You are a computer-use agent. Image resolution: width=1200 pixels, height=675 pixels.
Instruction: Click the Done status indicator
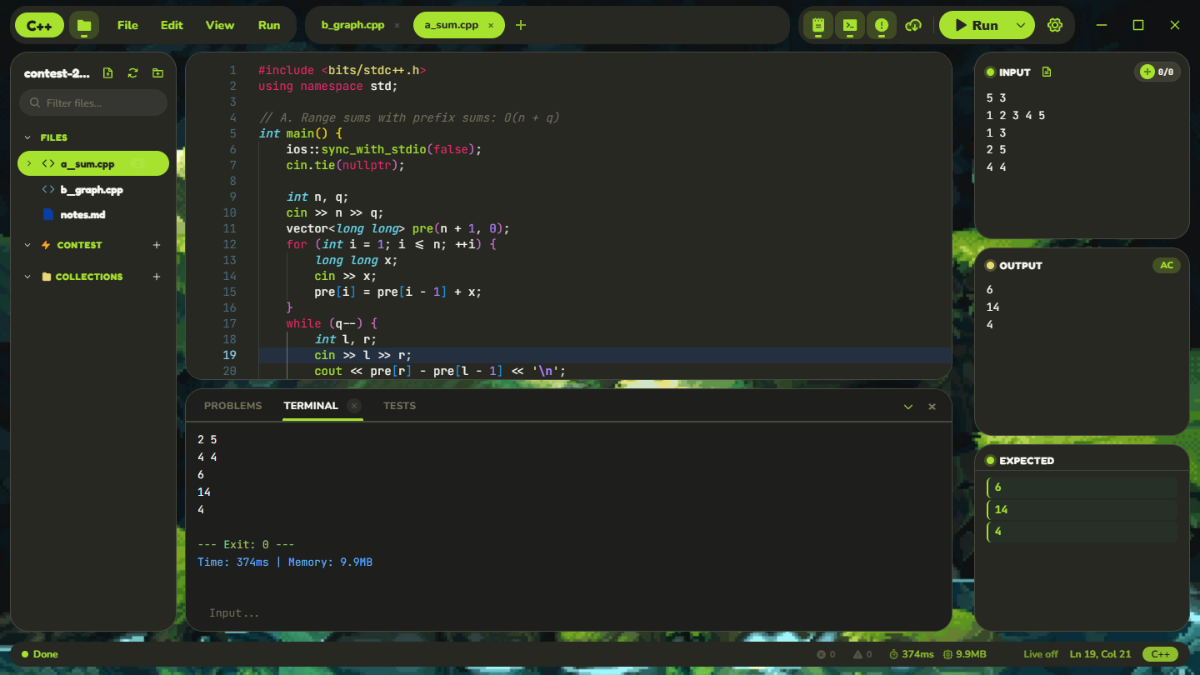(40, 654)
